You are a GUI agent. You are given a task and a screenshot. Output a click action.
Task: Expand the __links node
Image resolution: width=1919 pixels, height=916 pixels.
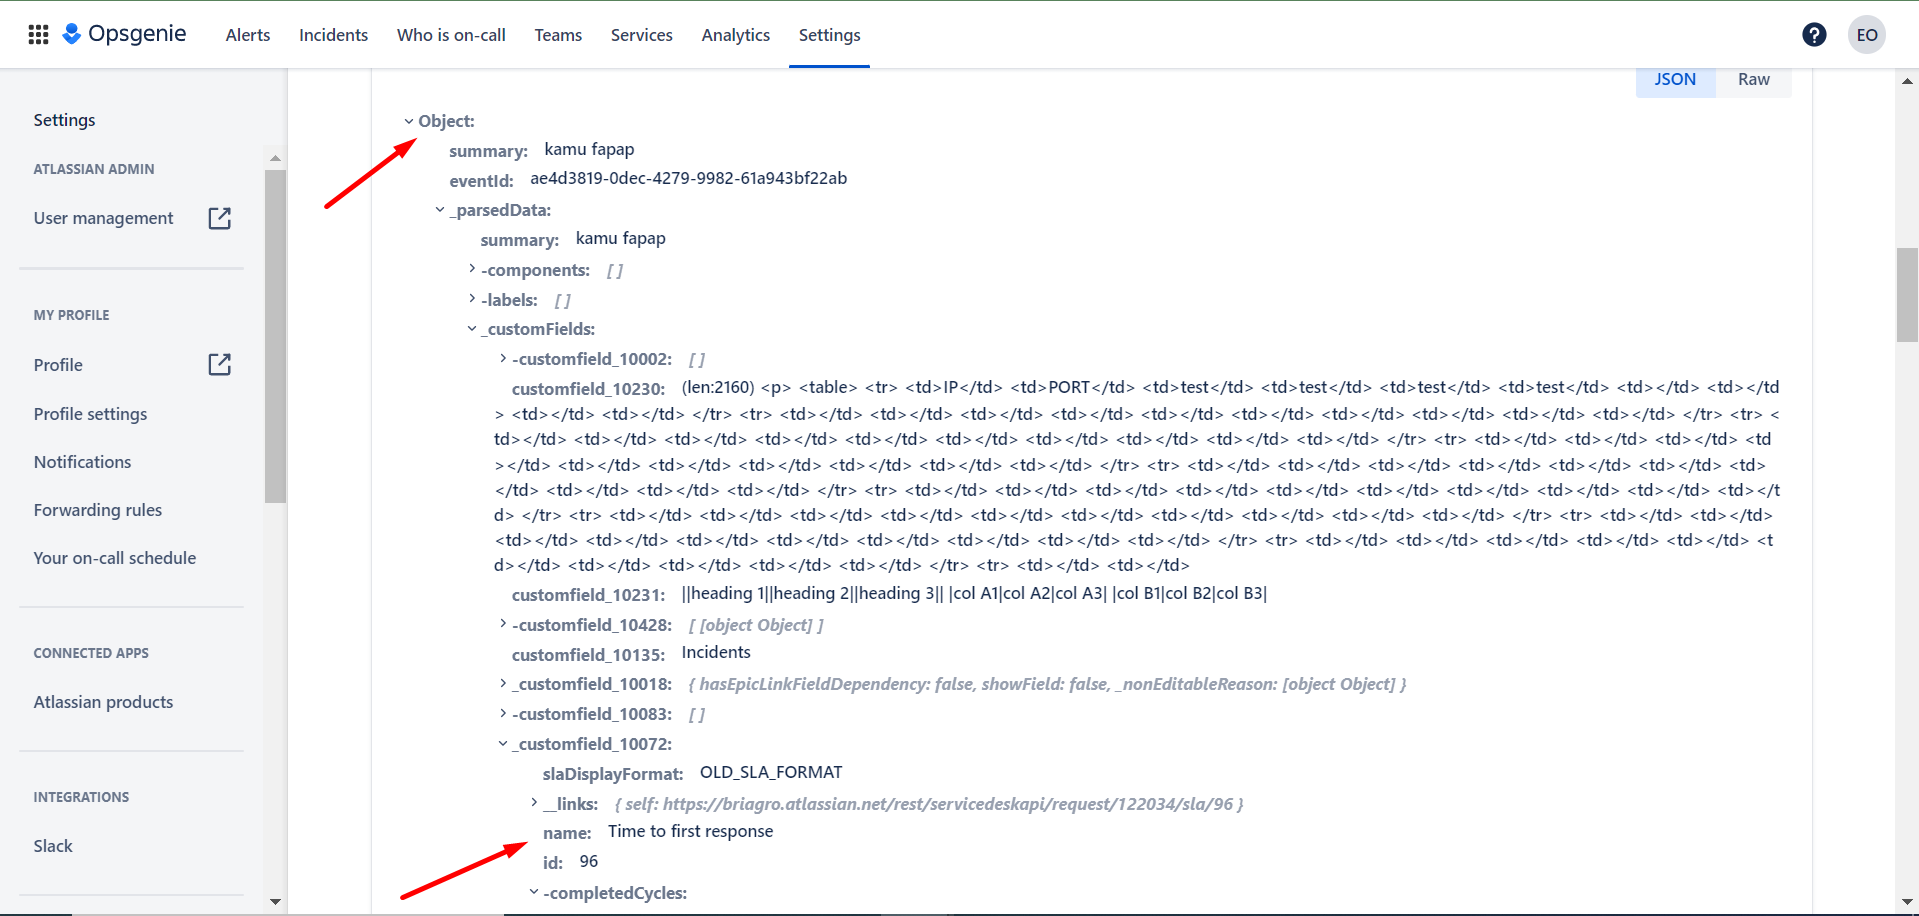533,801
